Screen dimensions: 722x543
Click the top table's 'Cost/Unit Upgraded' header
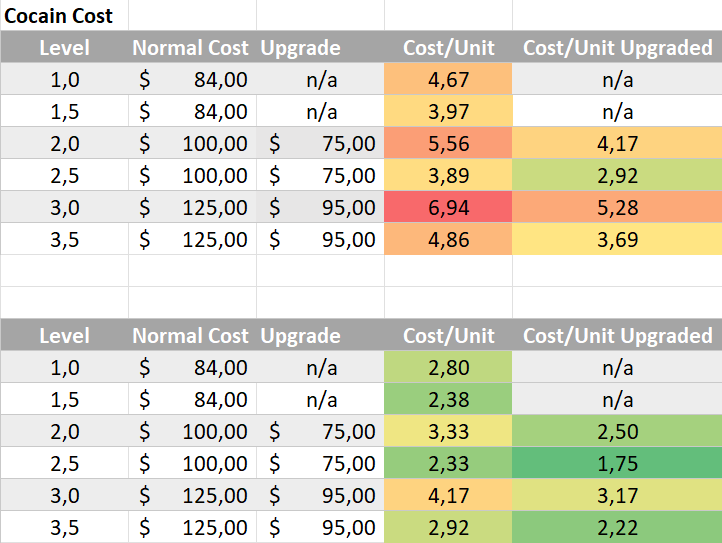(617, 48)
